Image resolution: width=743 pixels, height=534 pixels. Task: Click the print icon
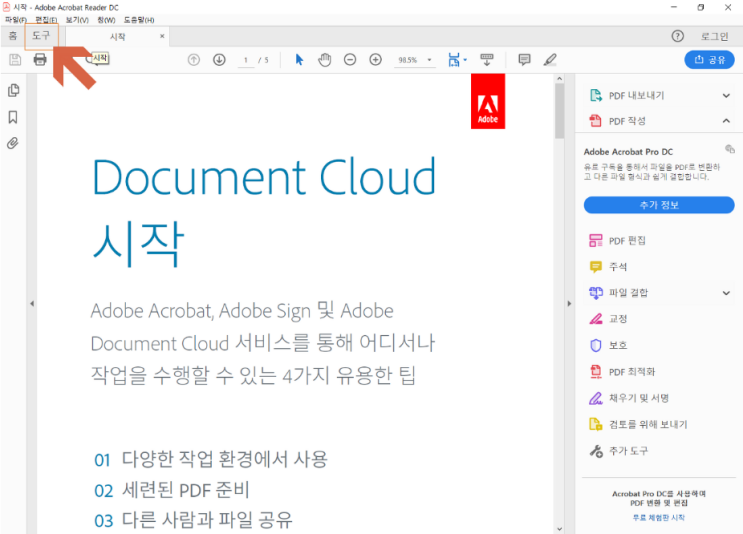40,60
